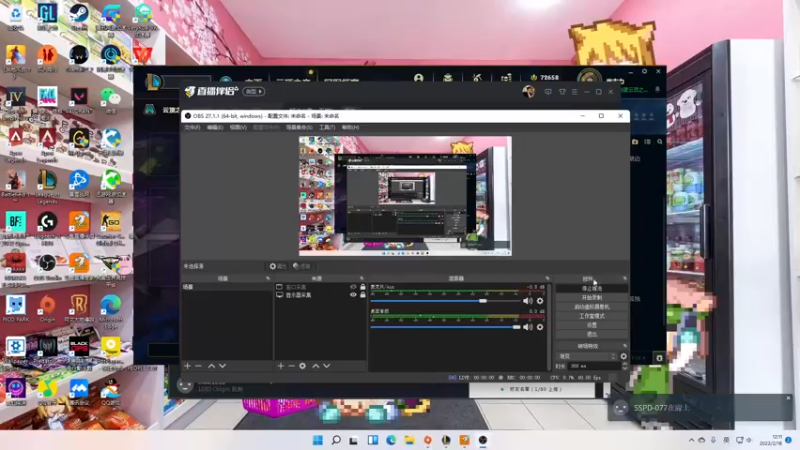Move selected source up in list

[316, 366]
